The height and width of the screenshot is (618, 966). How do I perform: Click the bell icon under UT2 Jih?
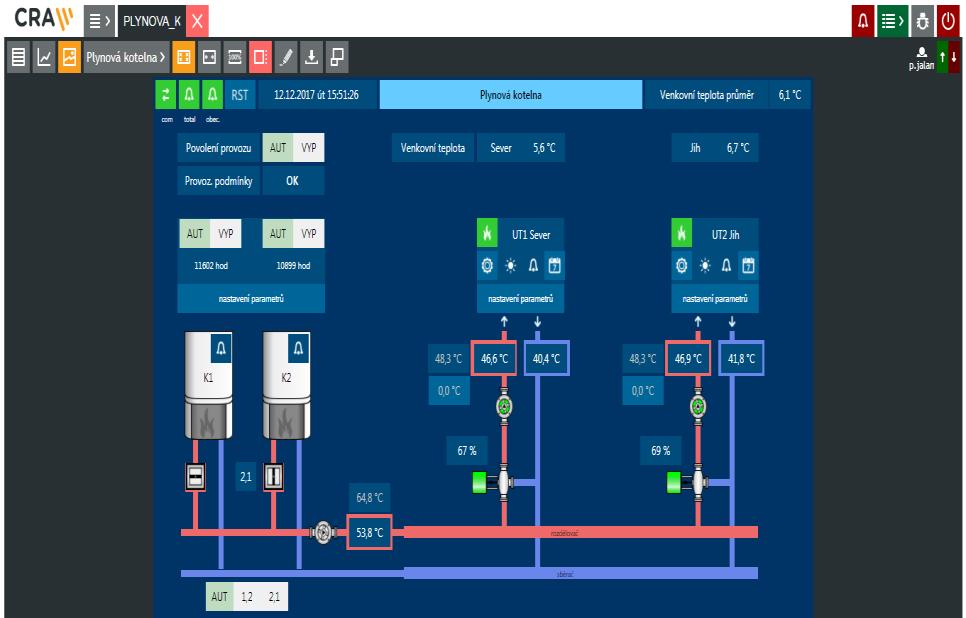[x=726, y=266]
